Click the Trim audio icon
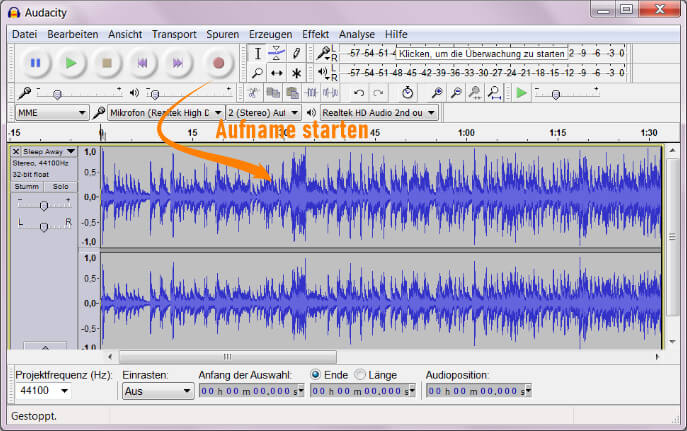Viewport: 687px width, 431px height. (x=312, y=92)
